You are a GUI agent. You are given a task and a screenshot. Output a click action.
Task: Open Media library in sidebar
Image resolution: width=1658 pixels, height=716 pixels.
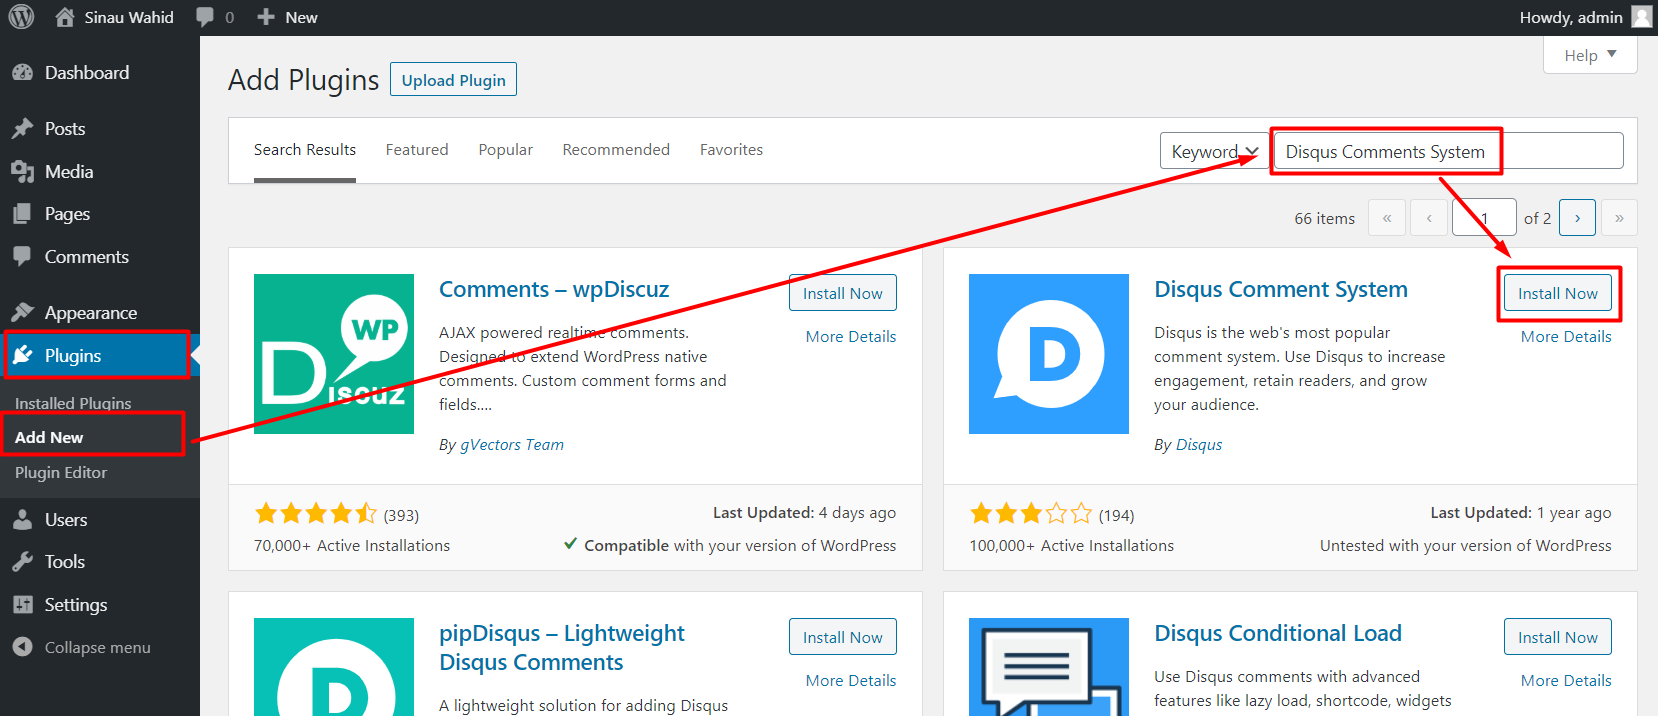[x=68, y=172]
